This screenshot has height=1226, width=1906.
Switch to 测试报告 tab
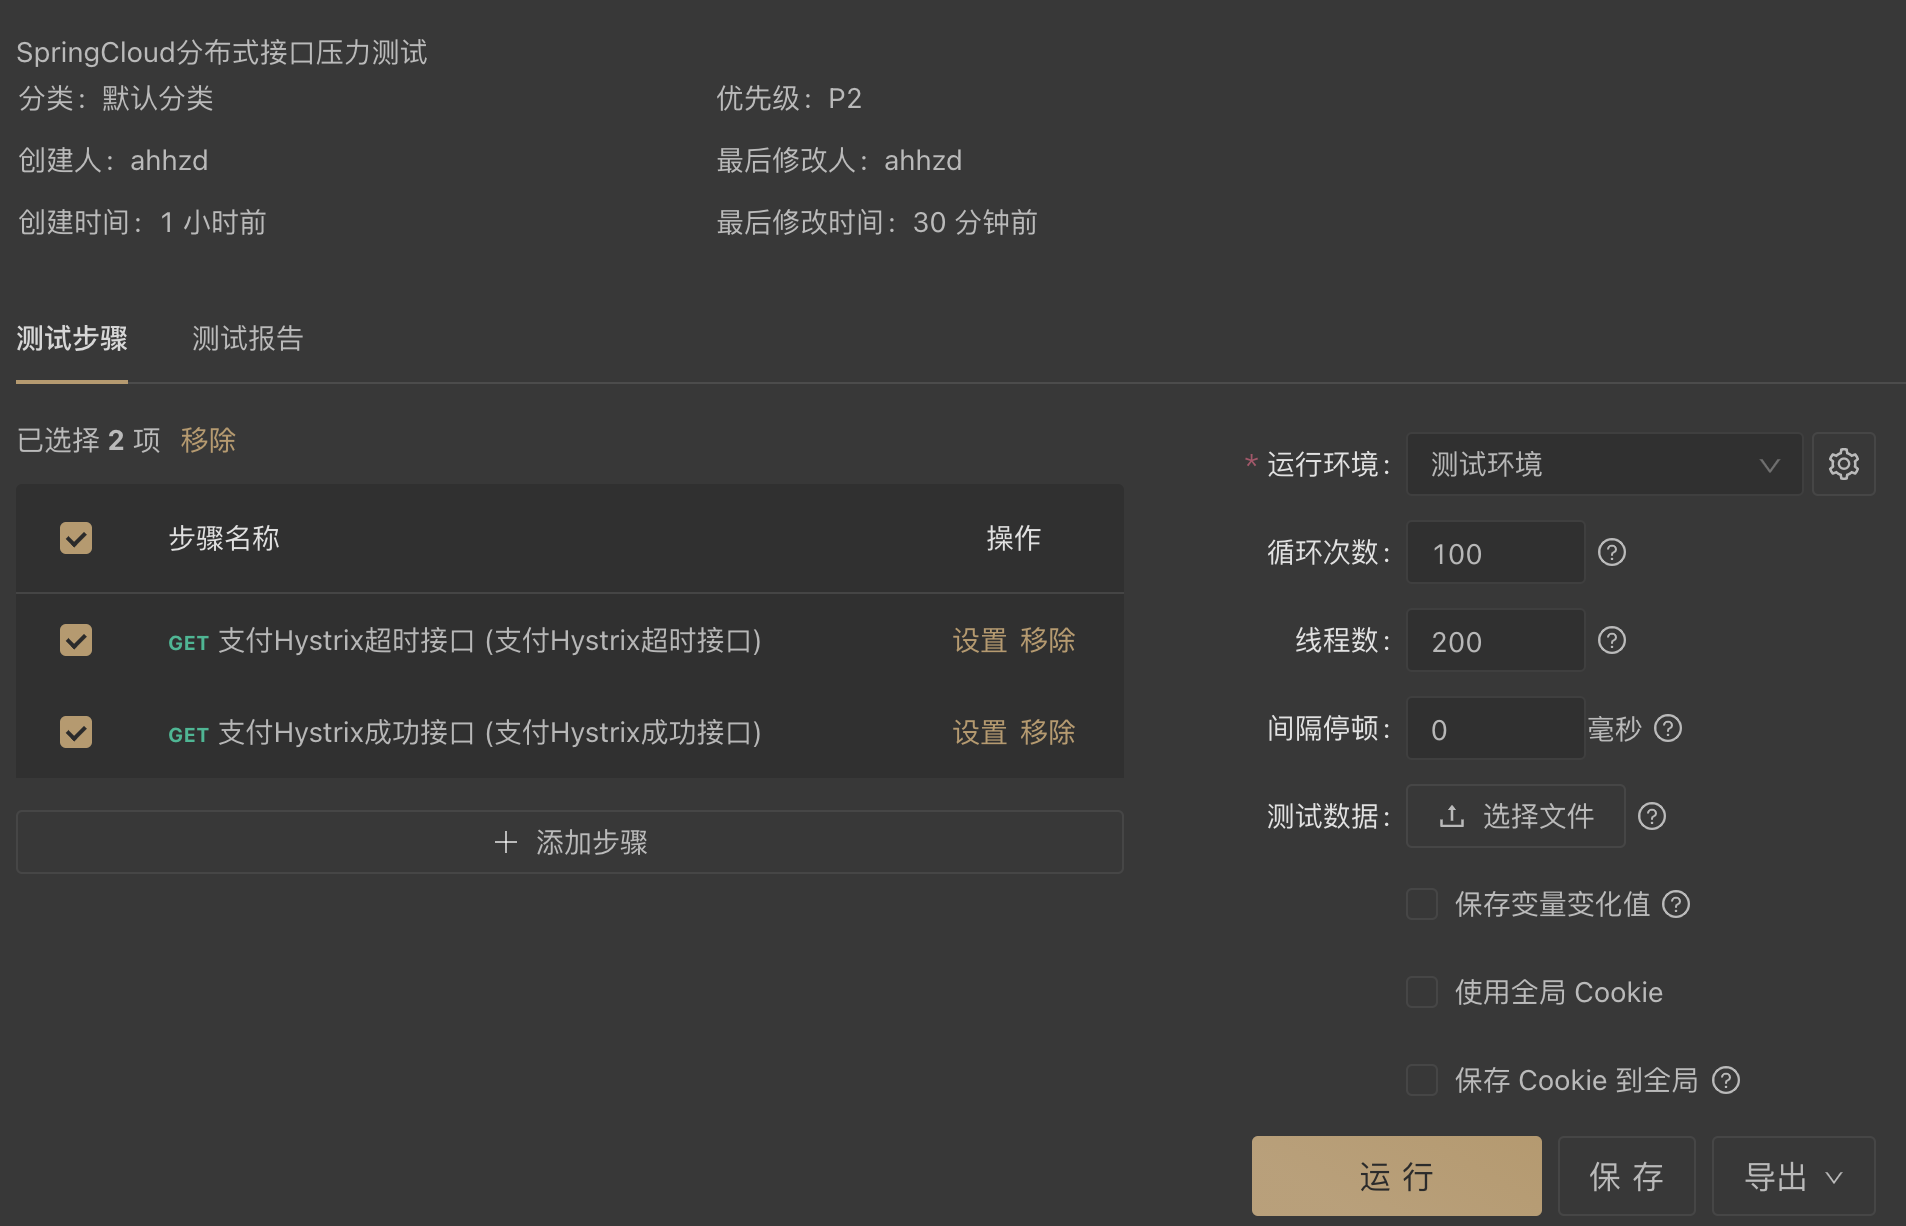tap(247, 338)
